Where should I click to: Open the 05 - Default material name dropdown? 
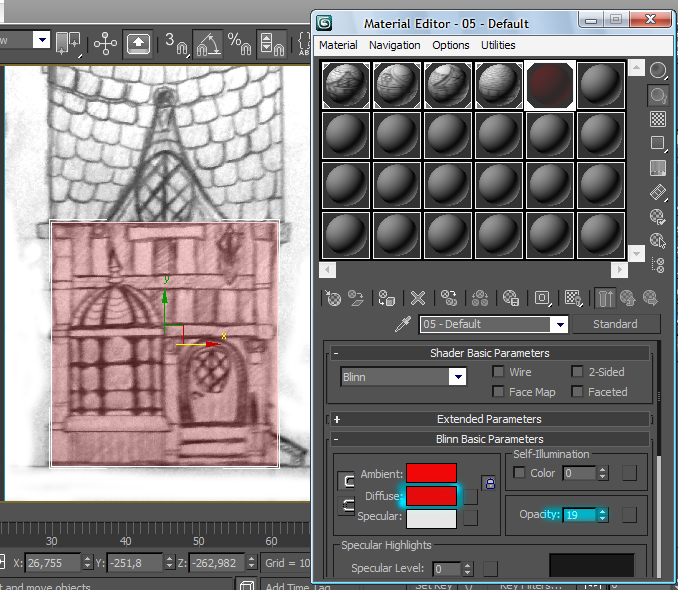coord(559,324)
